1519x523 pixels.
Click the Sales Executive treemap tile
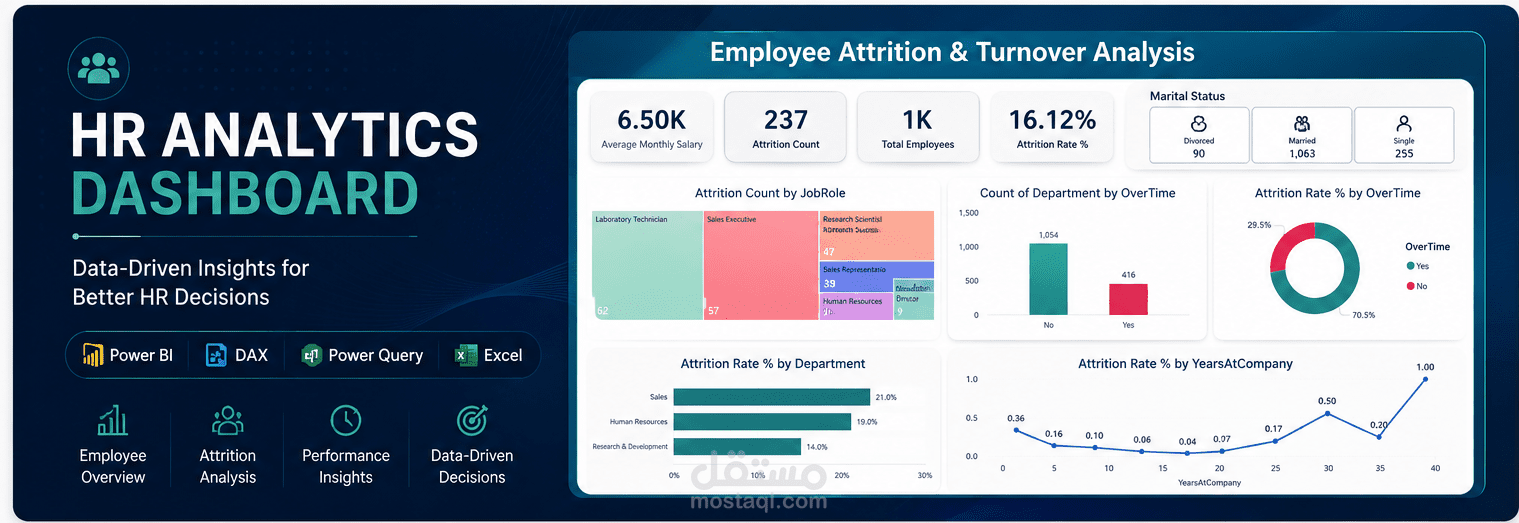point(761,265)
